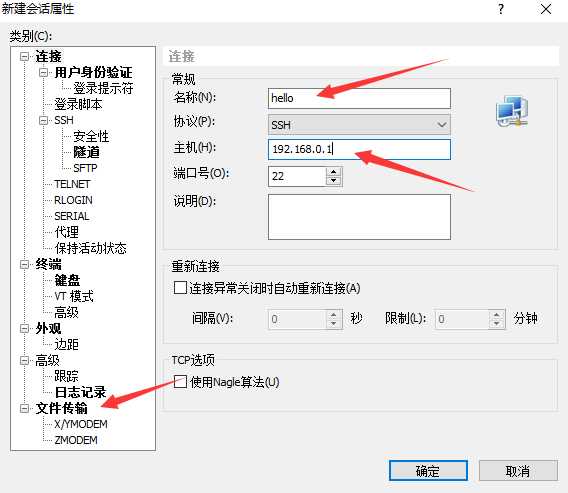Open the ZMODEM settings category
568x493 pixels.
point(76,440)
